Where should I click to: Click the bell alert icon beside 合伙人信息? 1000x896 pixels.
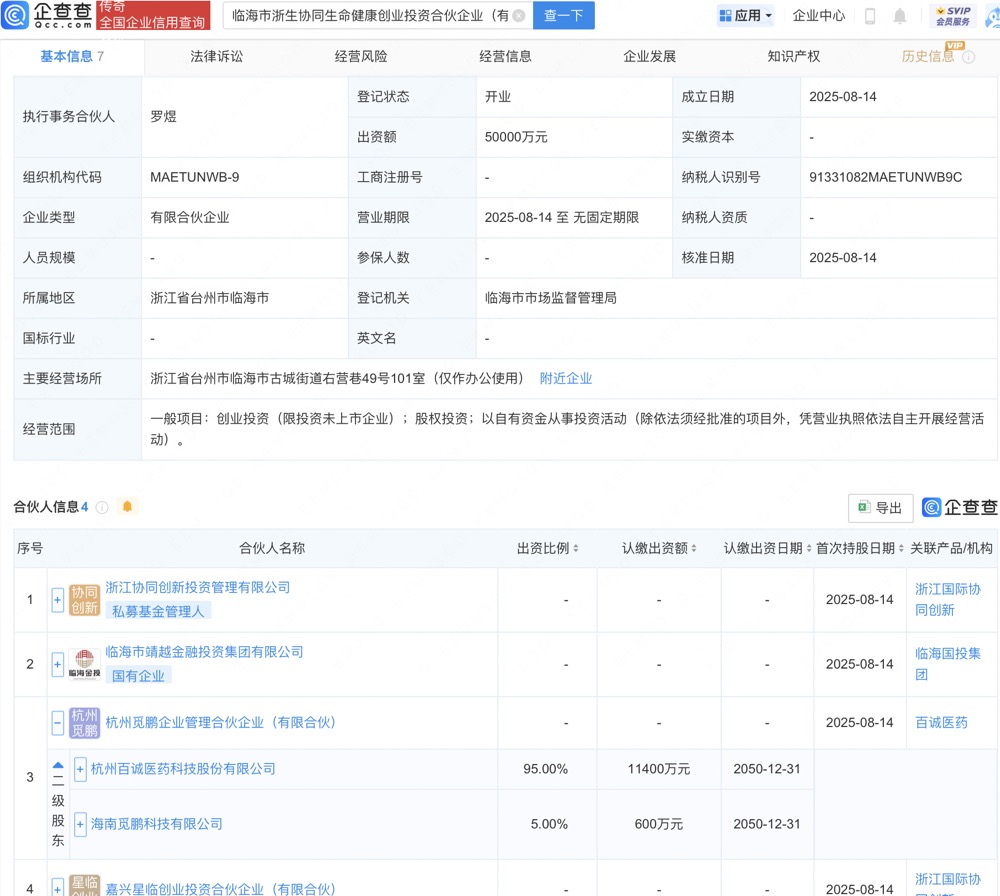[127, 507]
